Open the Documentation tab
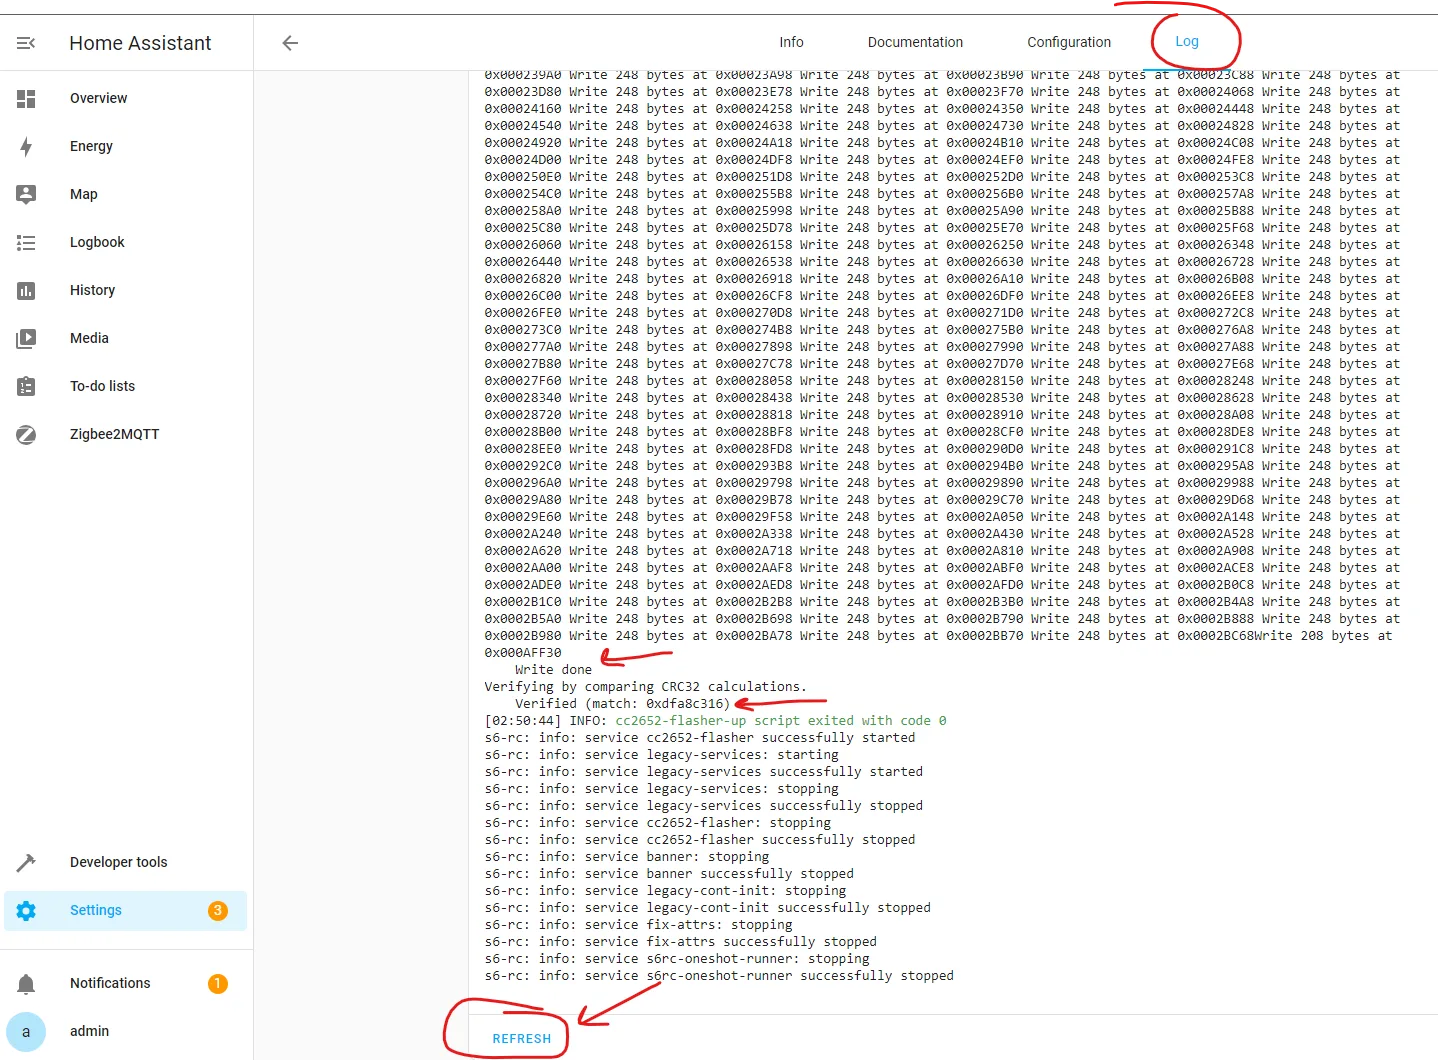Image resolution: width=1438 pixels, height=1061 pixels. 915,42
